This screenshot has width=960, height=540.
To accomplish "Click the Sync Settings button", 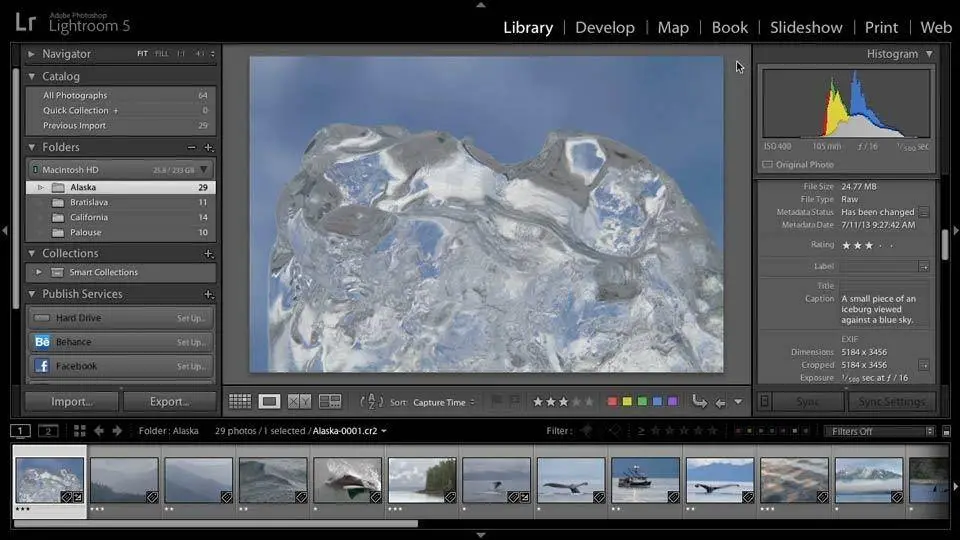I will (x=891, y=402).
